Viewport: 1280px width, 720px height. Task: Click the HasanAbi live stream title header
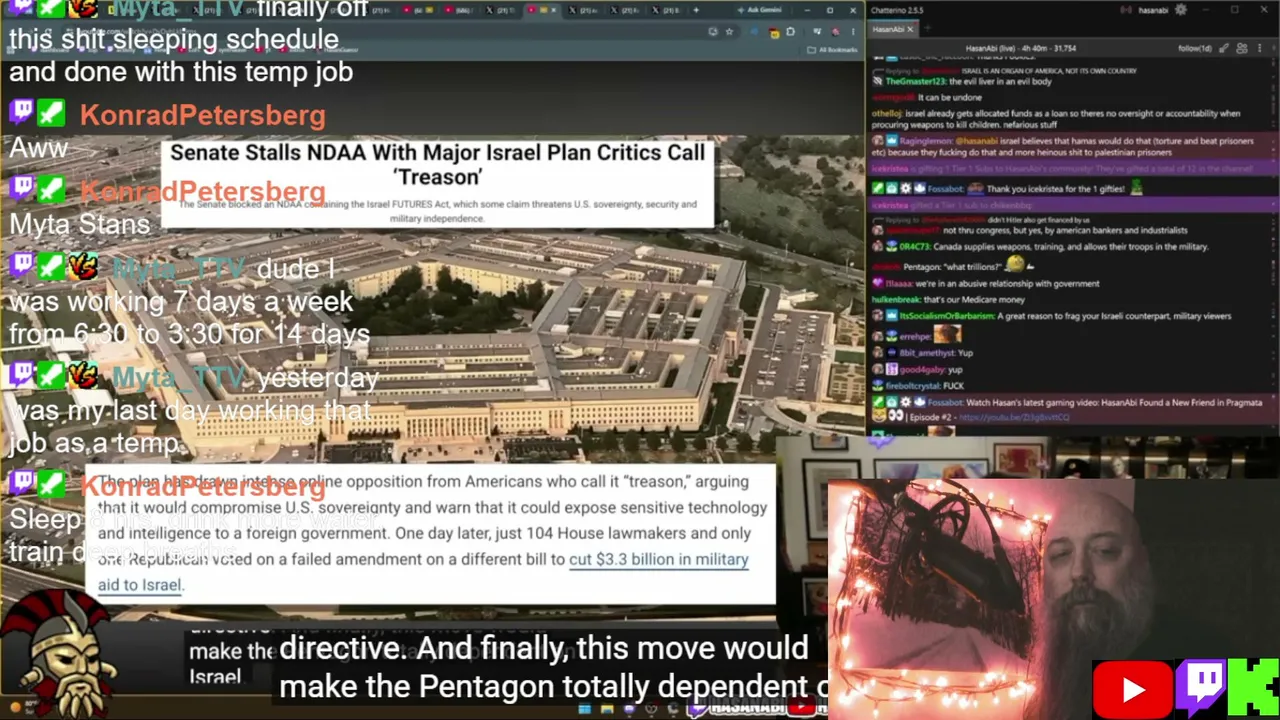pyautogui.click(x=1021, y=48)
